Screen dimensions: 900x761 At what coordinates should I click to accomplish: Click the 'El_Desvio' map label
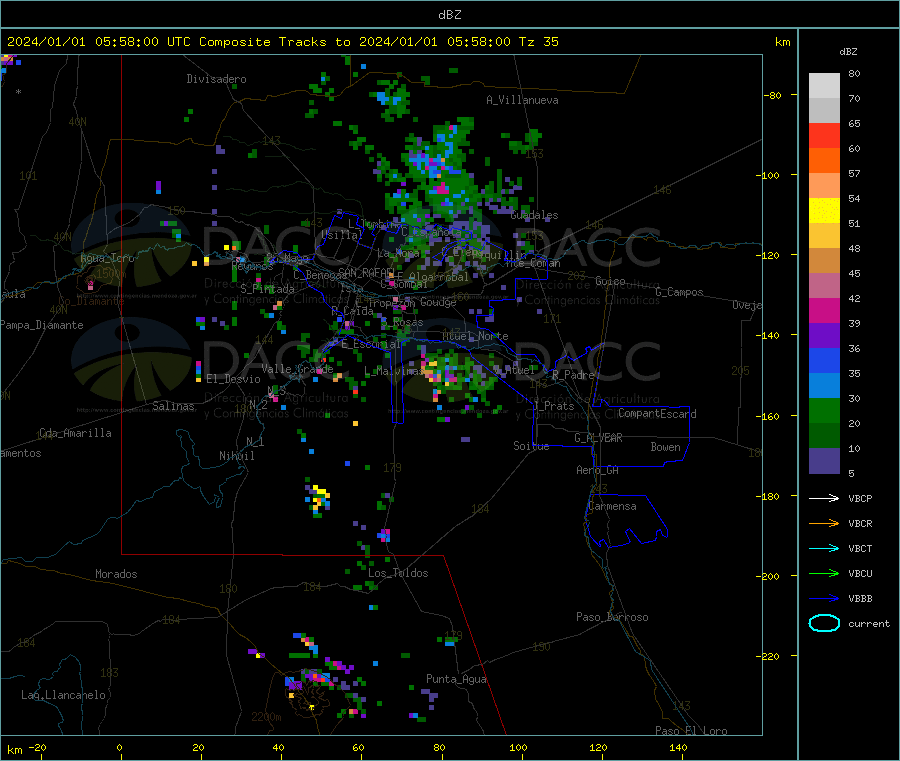point(233,379)
